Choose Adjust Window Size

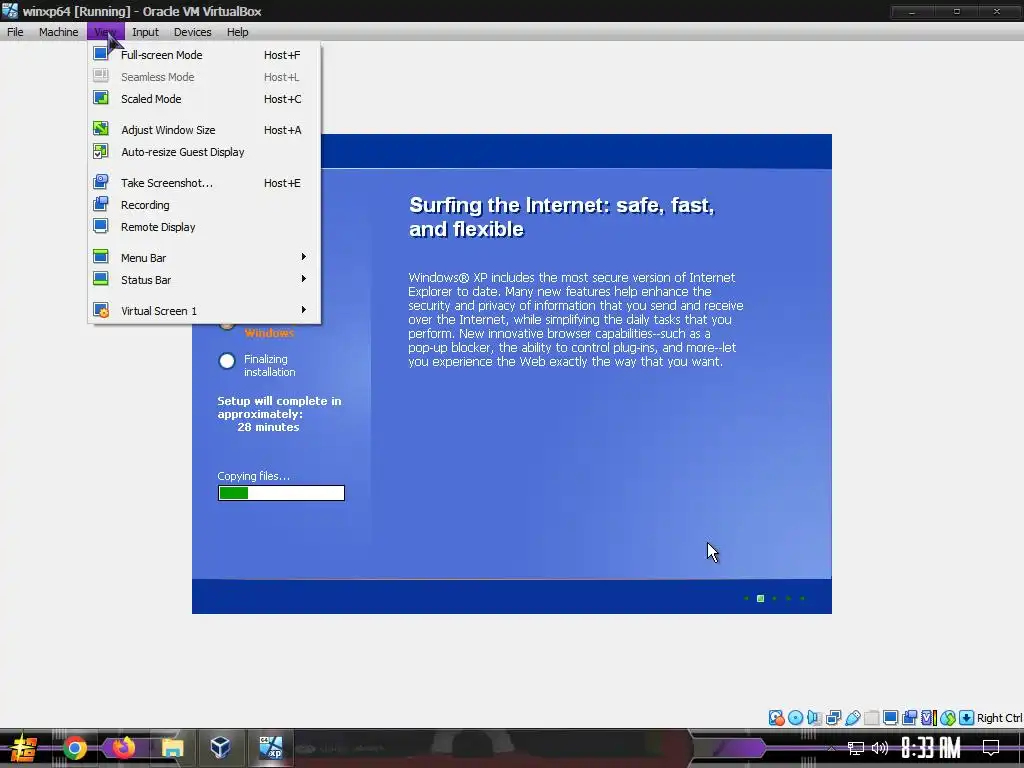204,130
